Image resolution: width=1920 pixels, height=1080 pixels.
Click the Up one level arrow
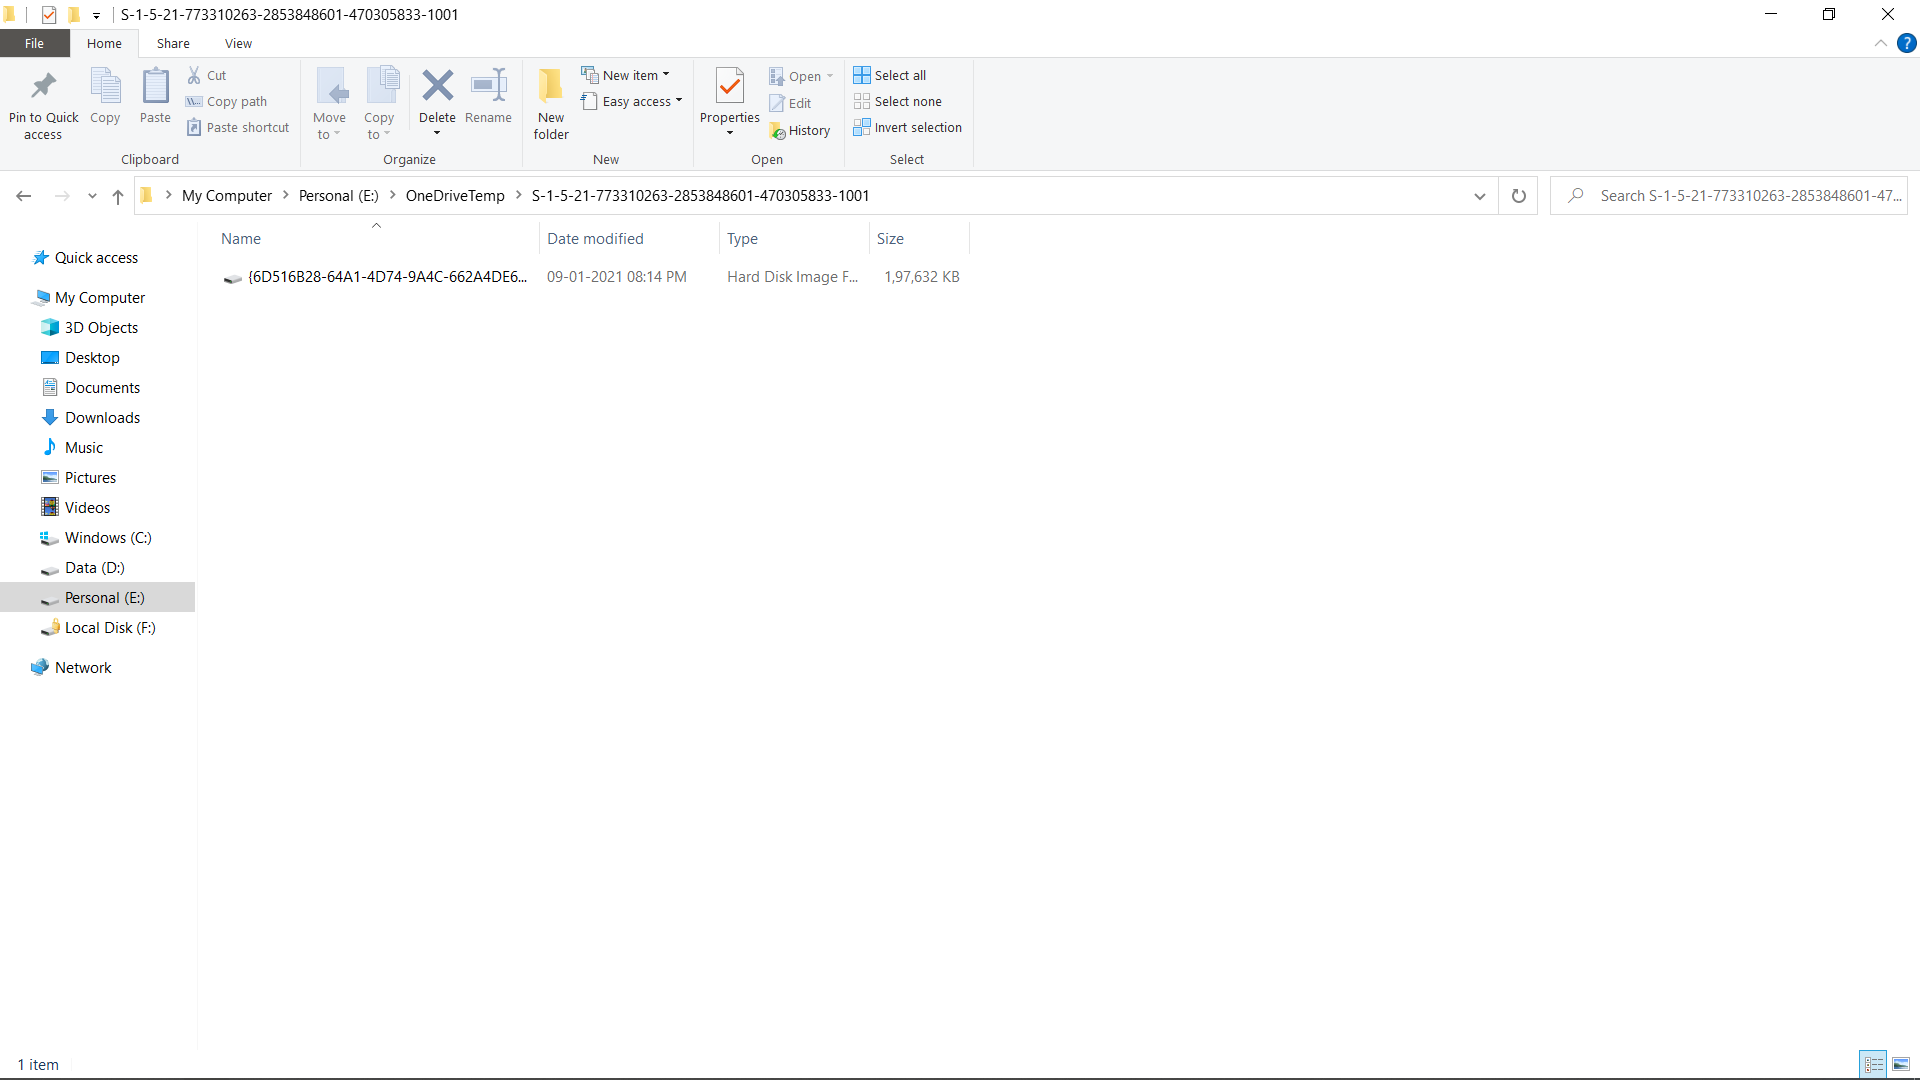point(118,196)
